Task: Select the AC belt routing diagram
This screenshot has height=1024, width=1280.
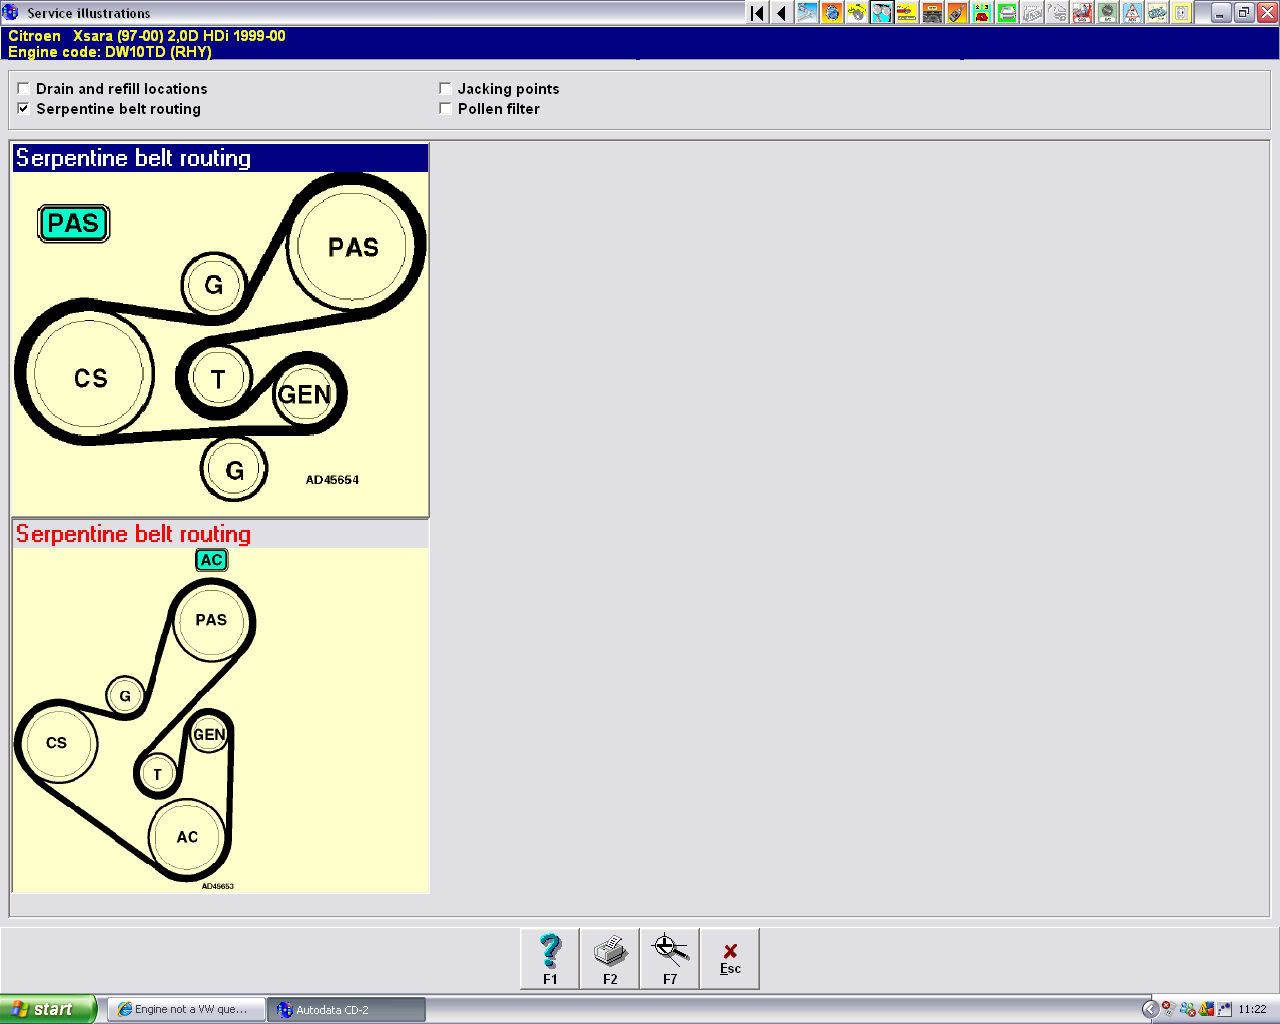Action: pos(220,720)
